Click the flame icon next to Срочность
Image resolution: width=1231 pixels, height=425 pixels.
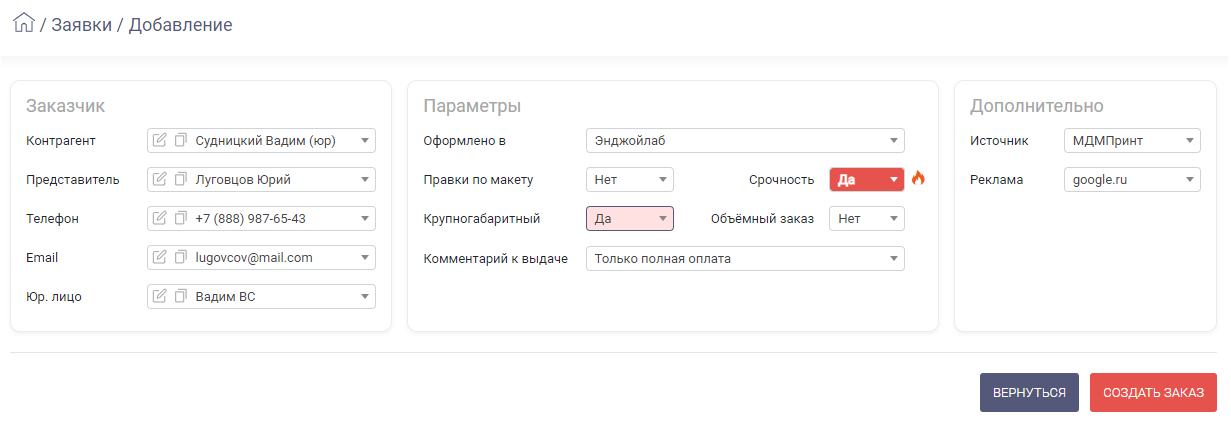click(x=918, y=179)
